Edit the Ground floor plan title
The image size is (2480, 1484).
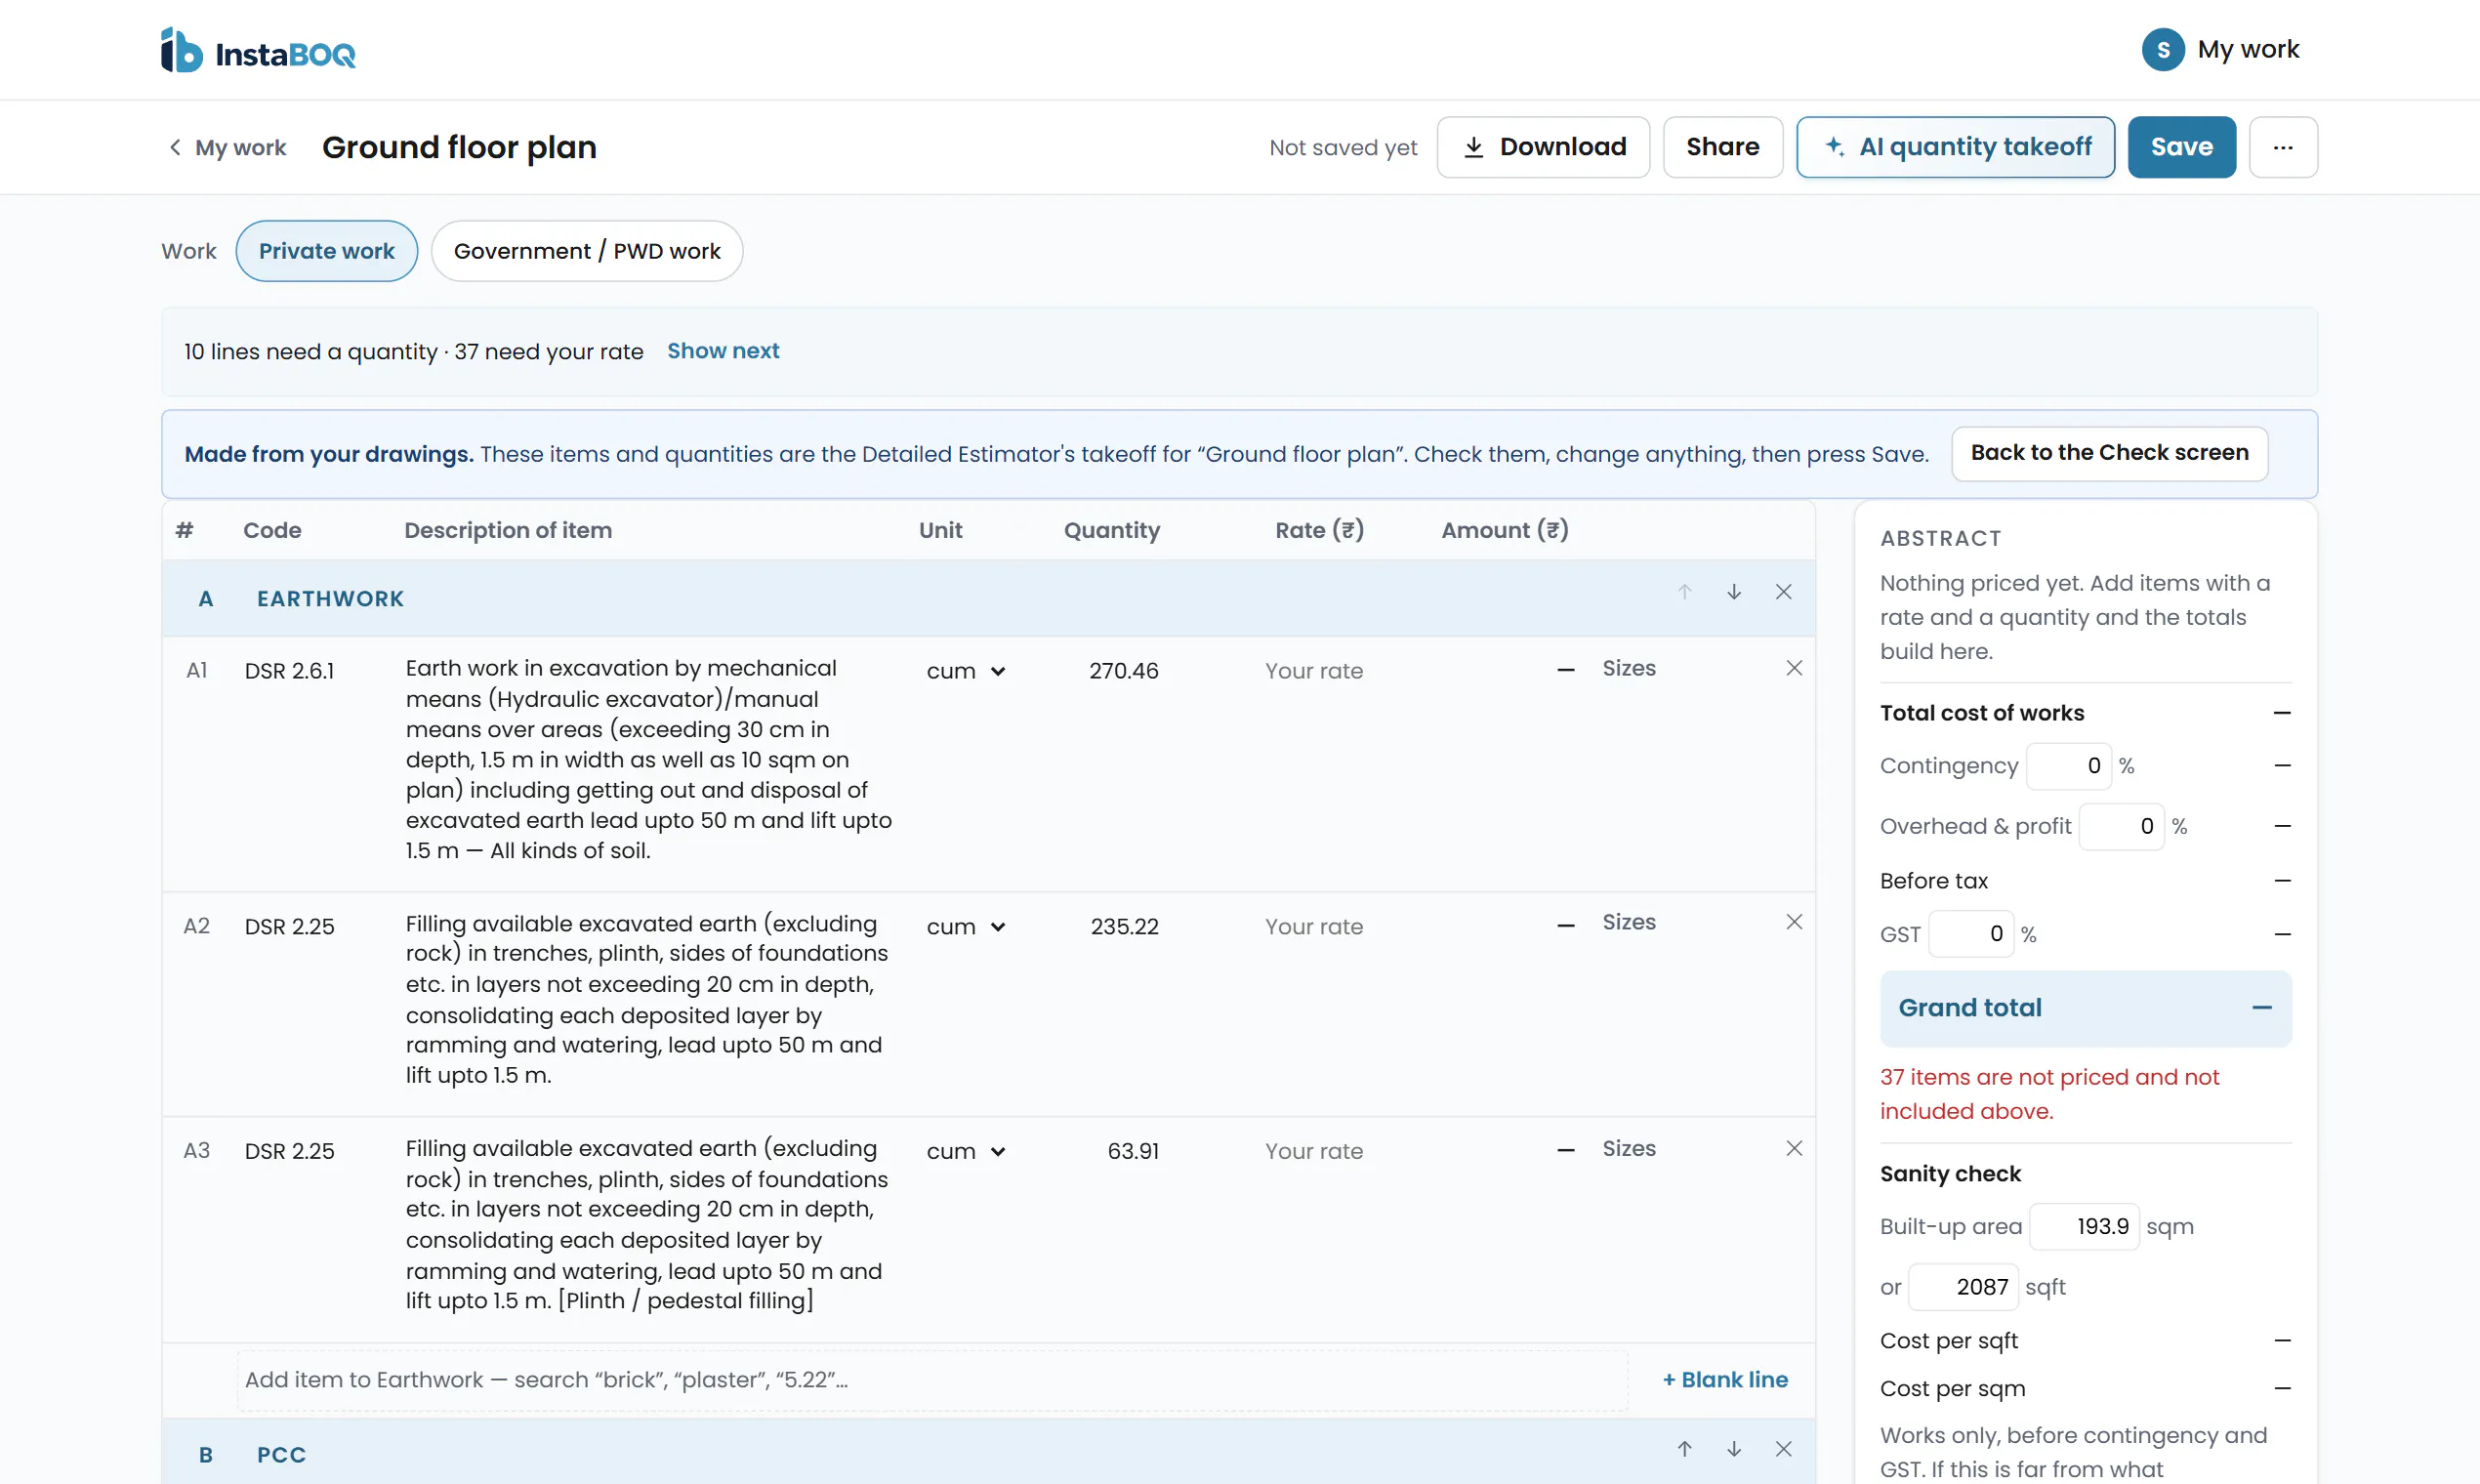(459, 147)
